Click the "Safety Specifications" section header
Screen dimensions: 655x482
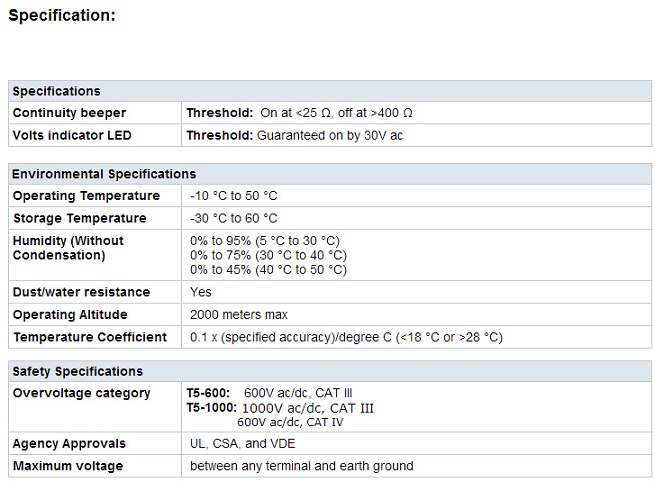point(78,371)
